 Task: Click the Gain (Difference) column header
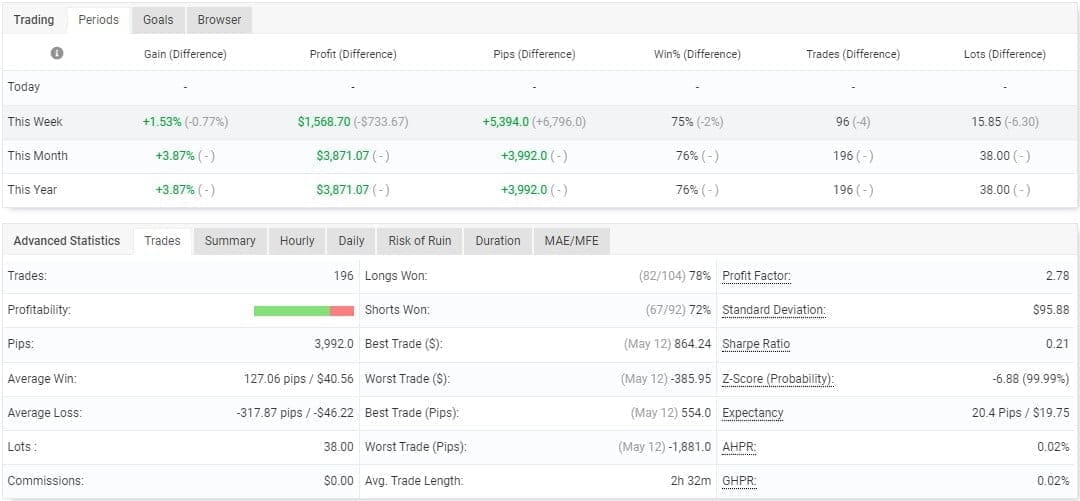coord(185,54)
